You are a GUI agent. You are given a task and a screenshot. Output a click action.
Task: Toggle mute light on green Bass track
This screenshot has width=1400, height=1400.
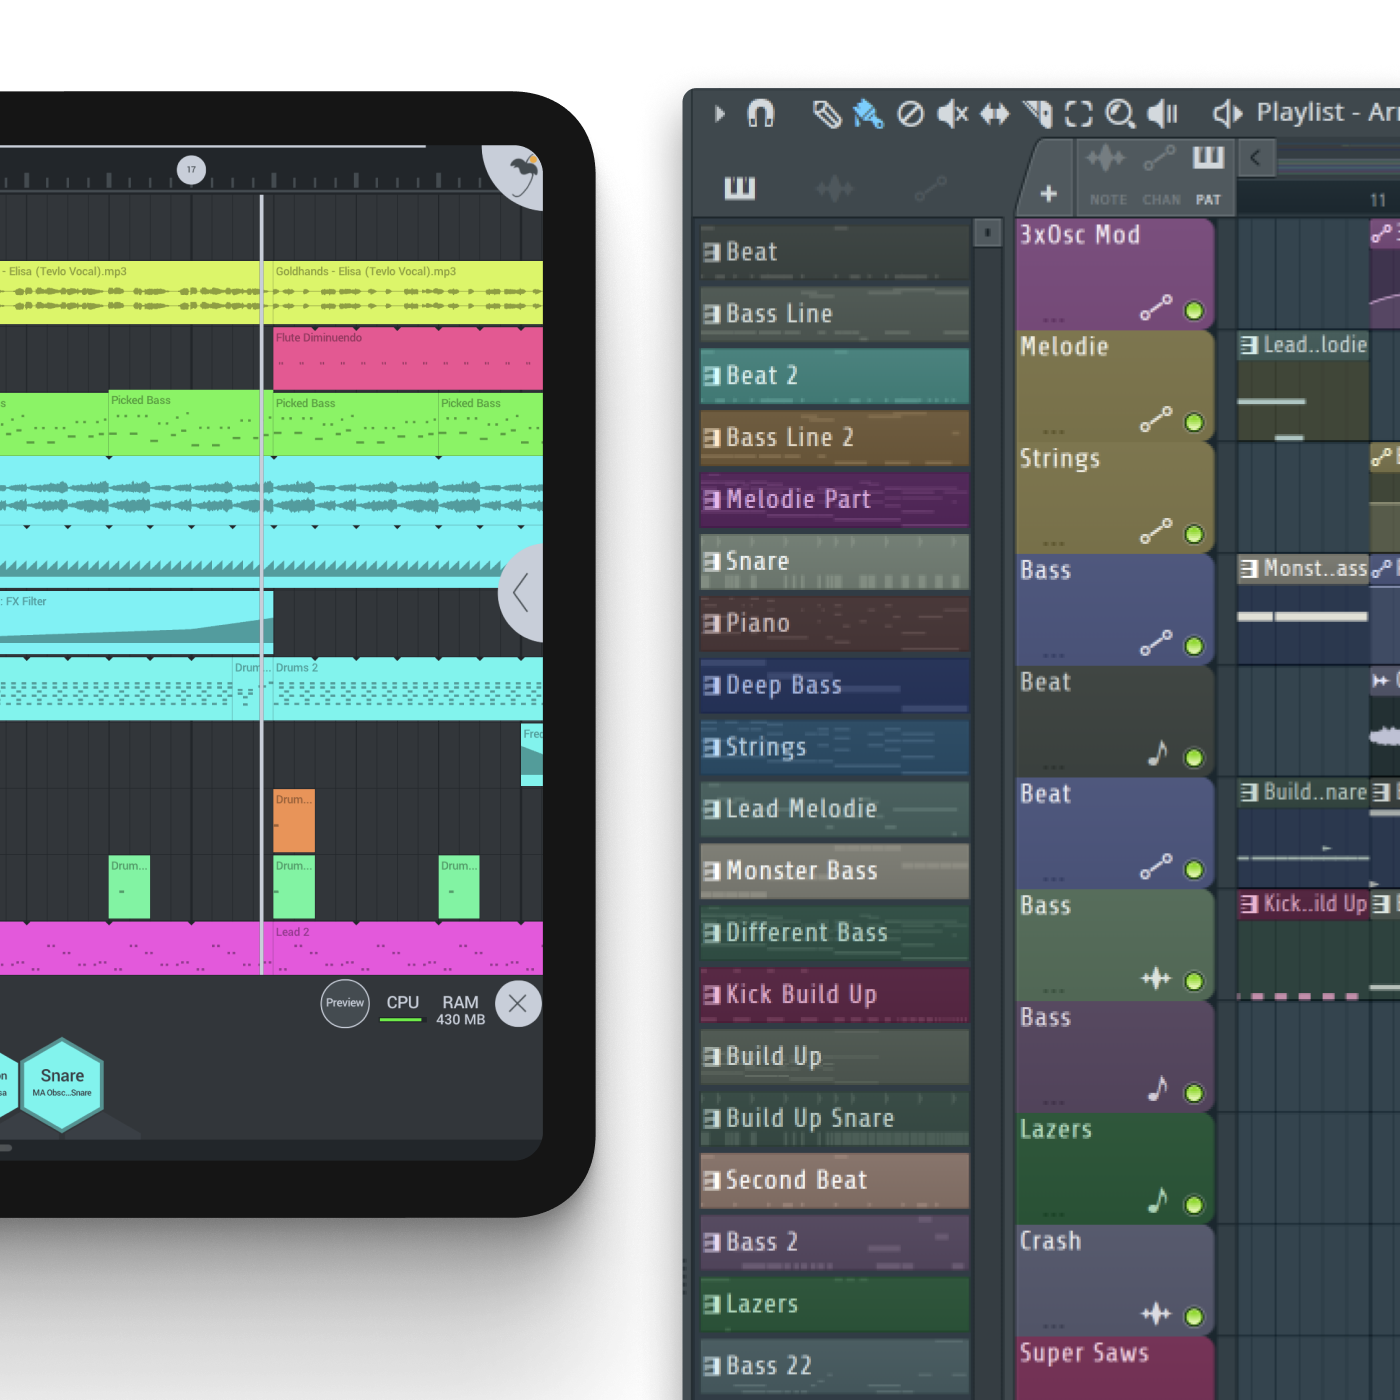(x=1194, y=981)
